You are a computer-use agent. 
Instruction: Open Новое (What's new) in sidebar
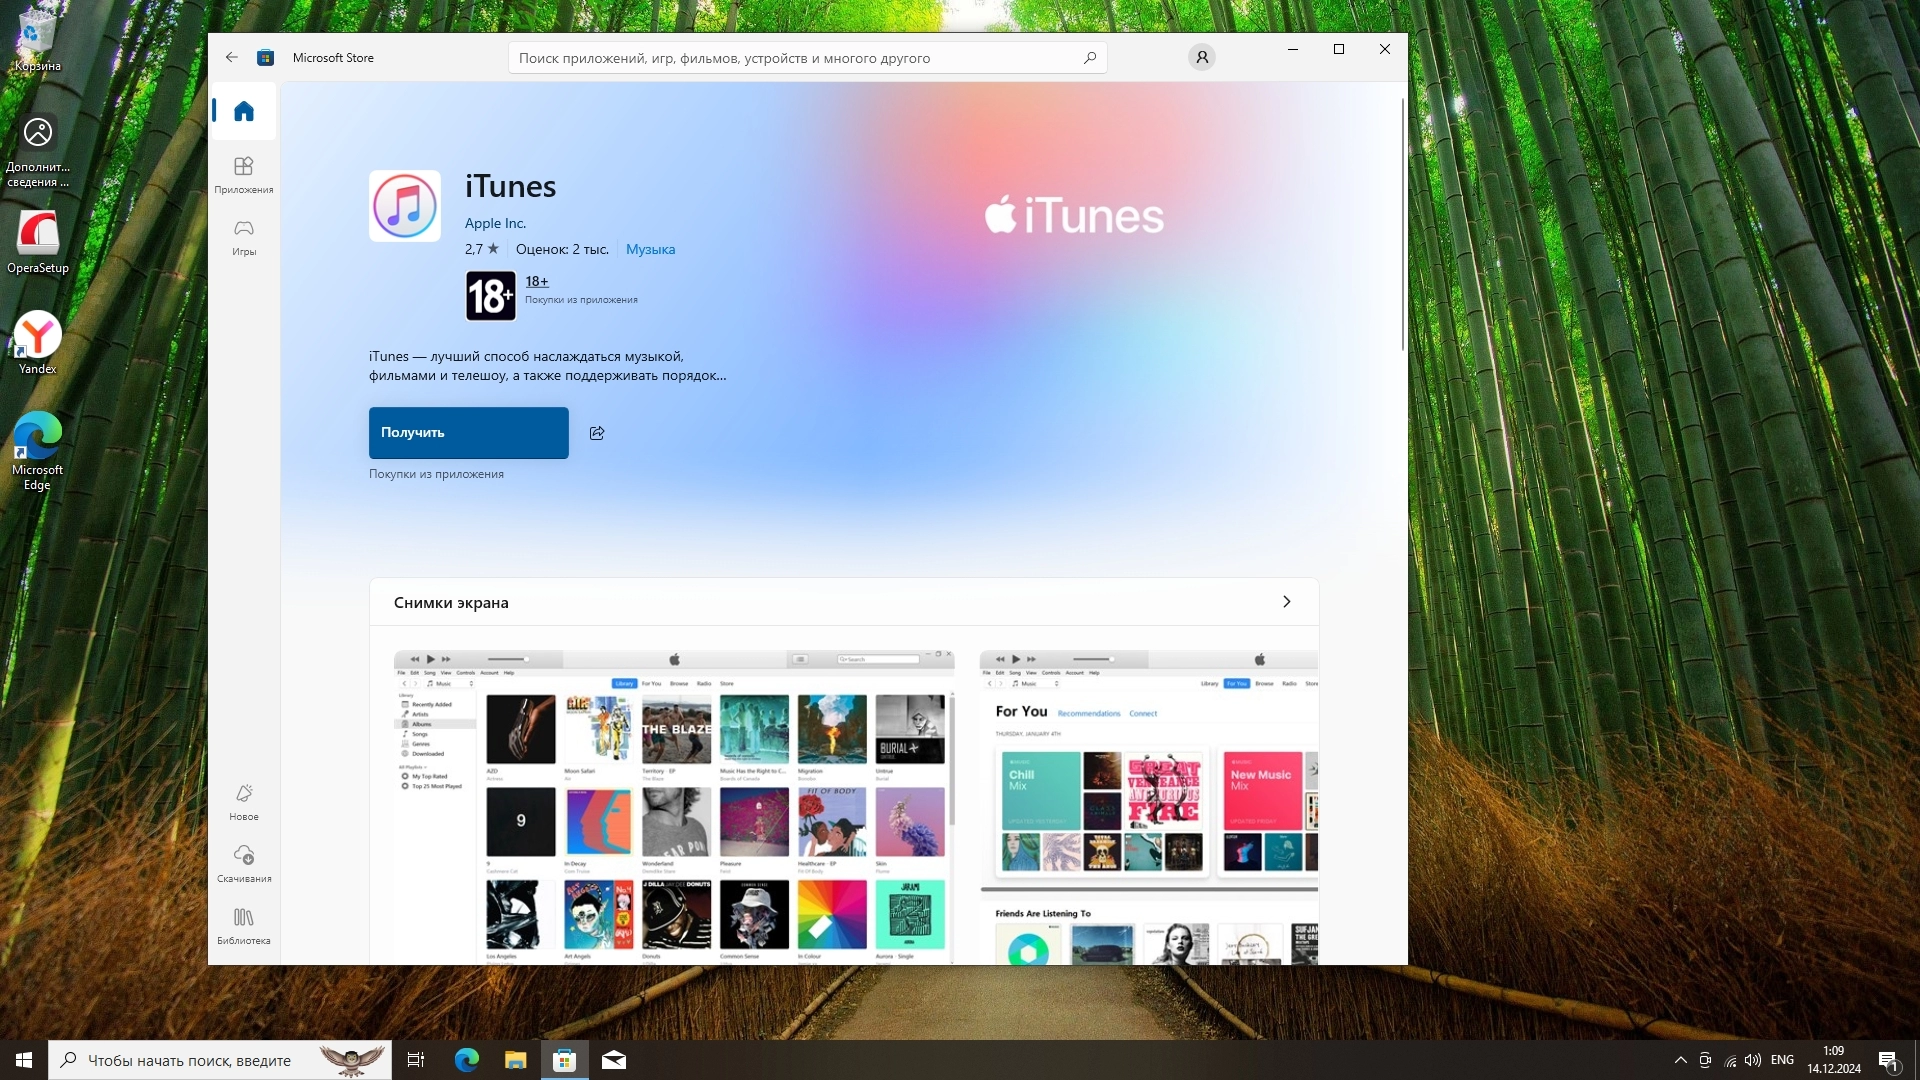coord(244,802)
